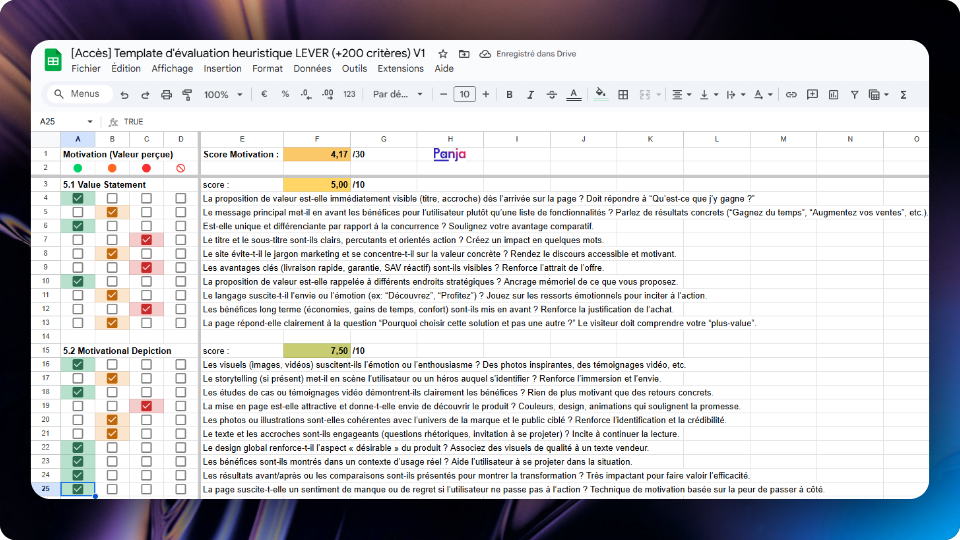Image resolution: width=960 pixels, height=540 pixels.
Task: Click the font size field showing 10
Action: click(464, 94)
